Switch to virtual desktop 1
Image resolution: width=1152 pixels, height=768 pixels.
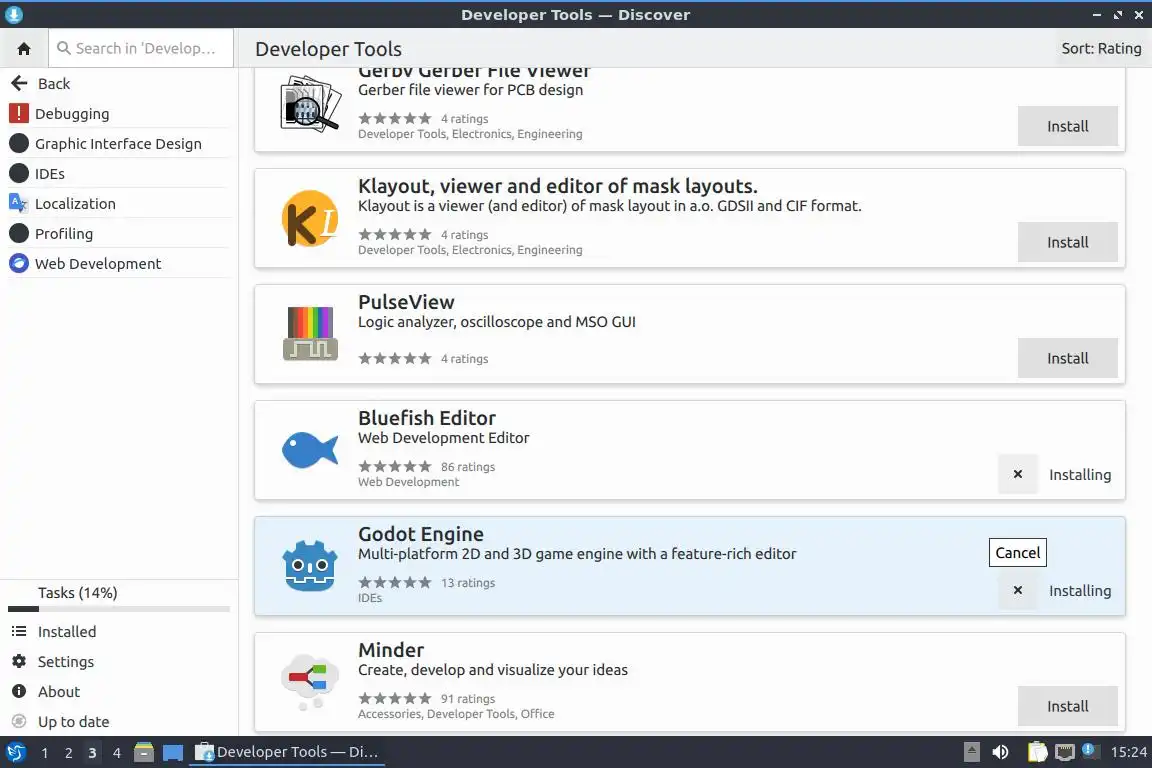pyautogui.click(x=45, y=753)
